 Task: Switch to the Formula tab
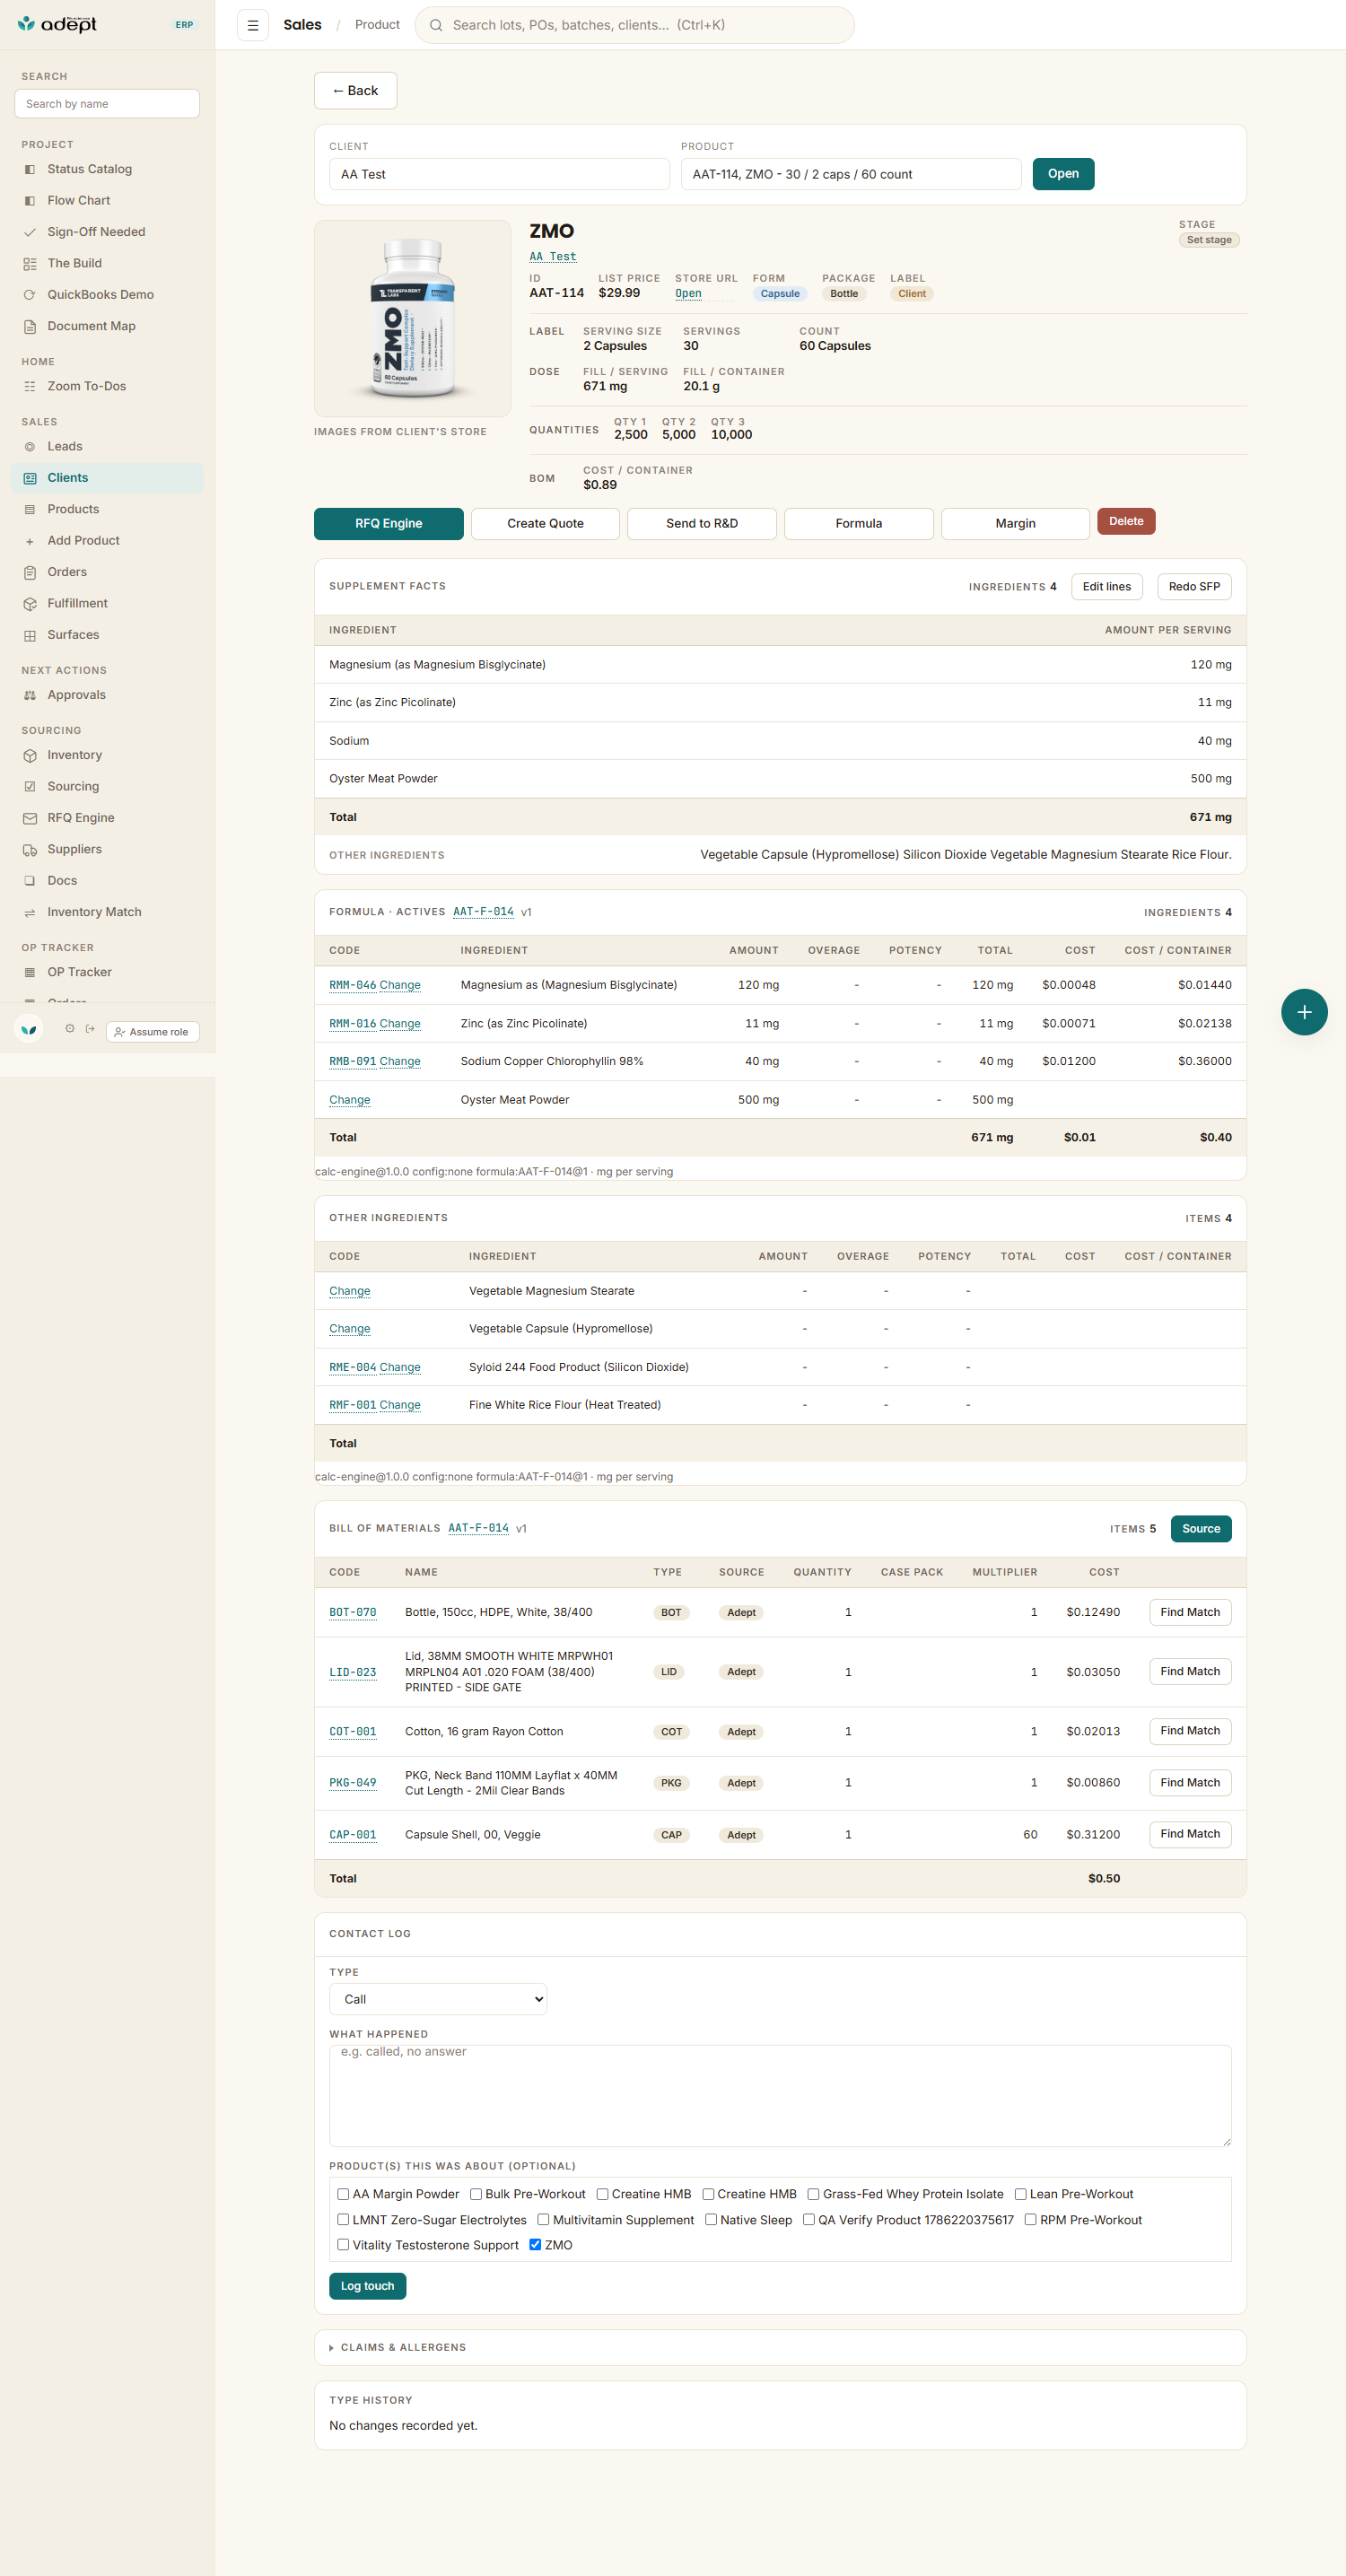click(x=858, y=523)
